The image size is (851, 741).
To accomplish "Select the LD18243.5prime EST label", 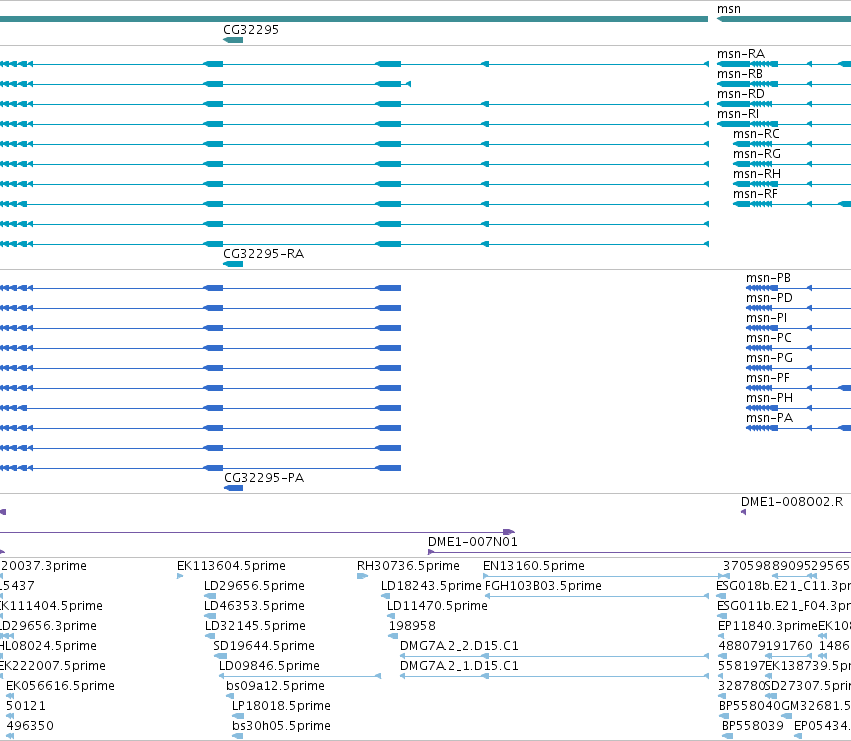I will [431, 586].
